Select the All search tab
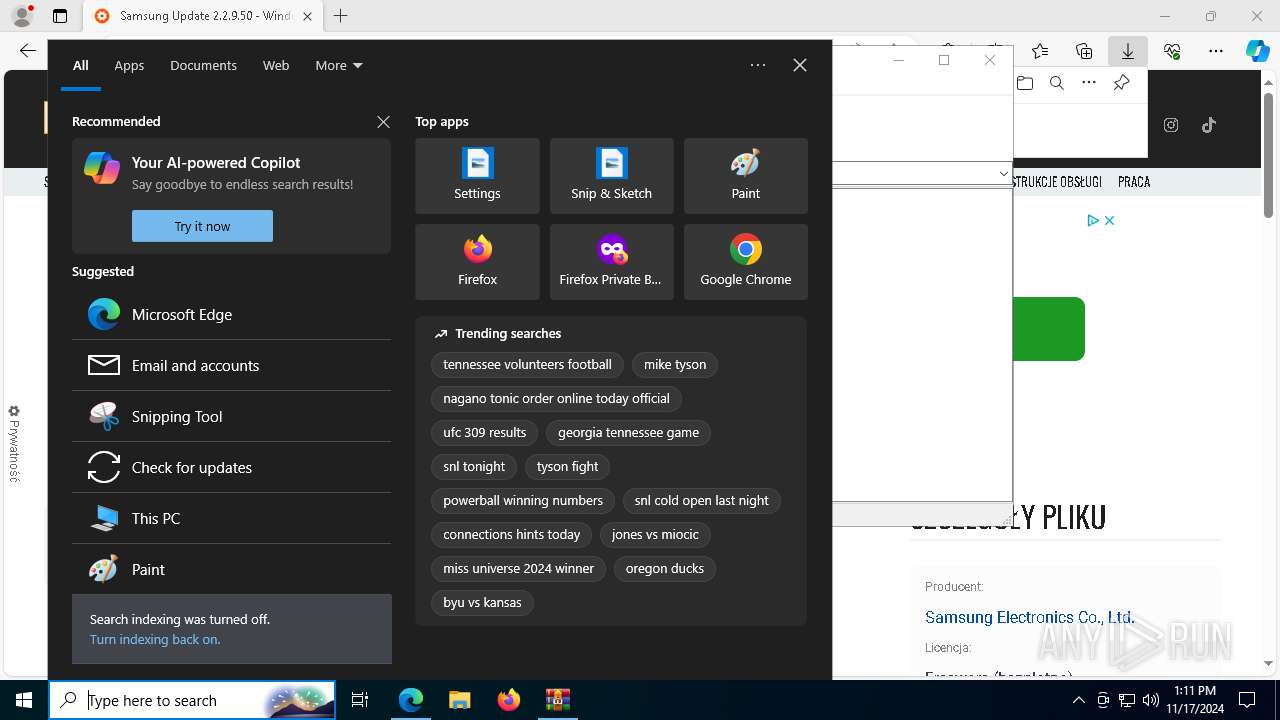This screenshot has width=1280, height=720. 81,65
